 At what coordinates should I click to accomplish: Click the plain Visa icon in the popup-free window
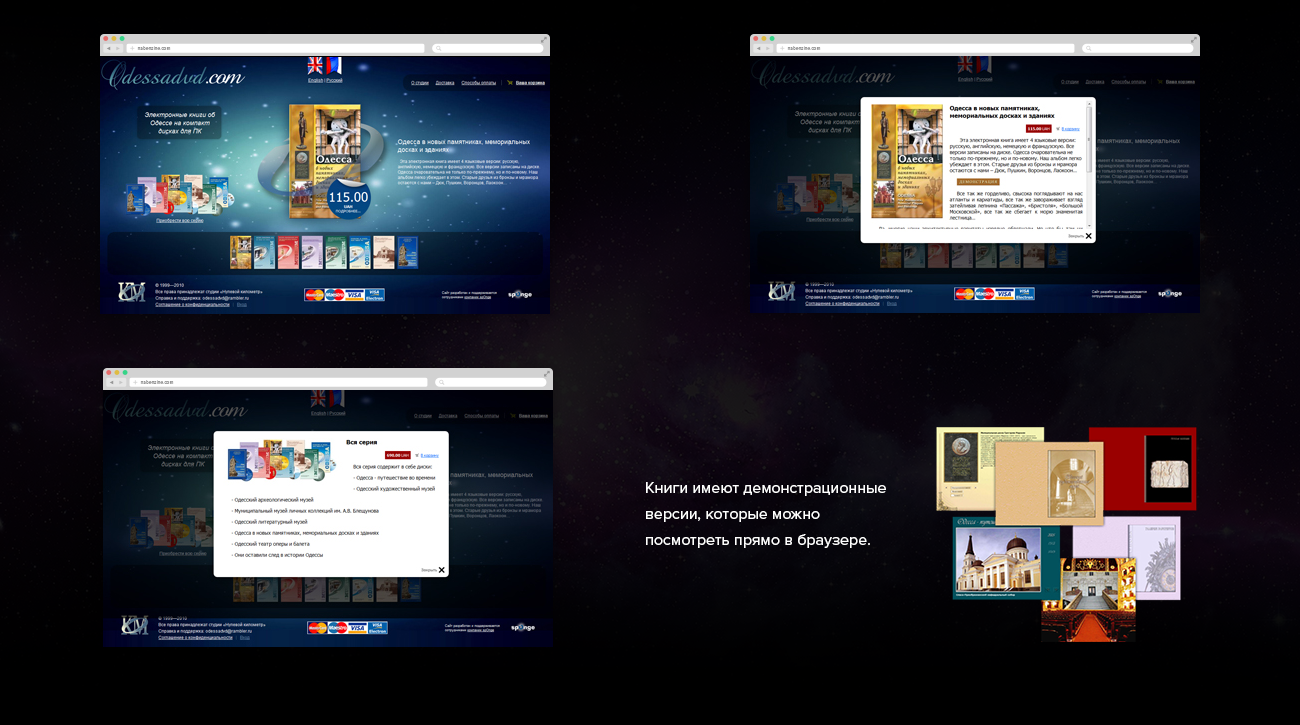[x=355, y=294]
